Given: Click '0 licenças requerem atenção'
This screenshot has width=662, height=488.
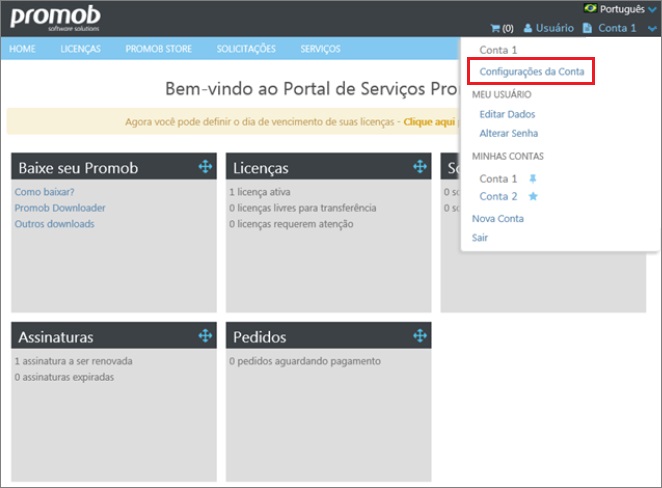Looking at the screenshot, I should [291, 224].
